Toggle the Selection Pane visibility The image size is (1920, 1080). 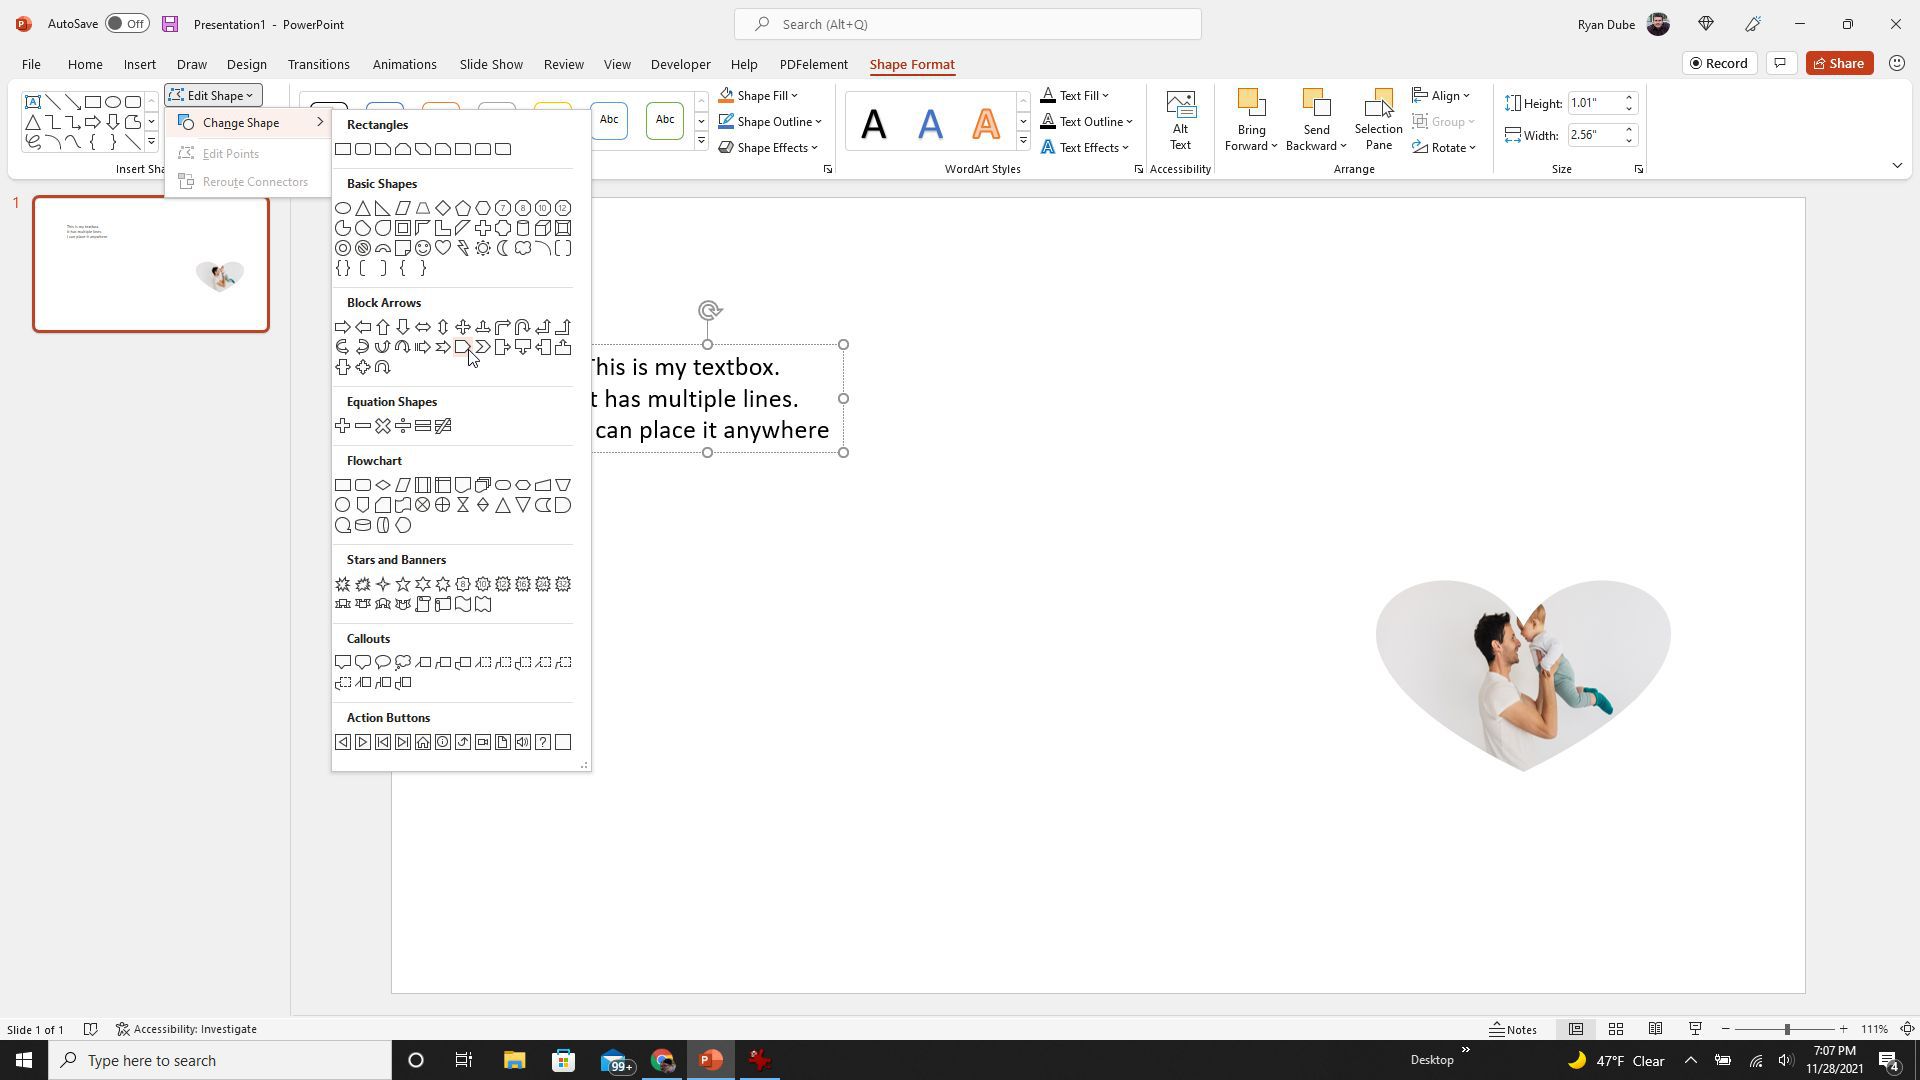[x=1379, y=120]
